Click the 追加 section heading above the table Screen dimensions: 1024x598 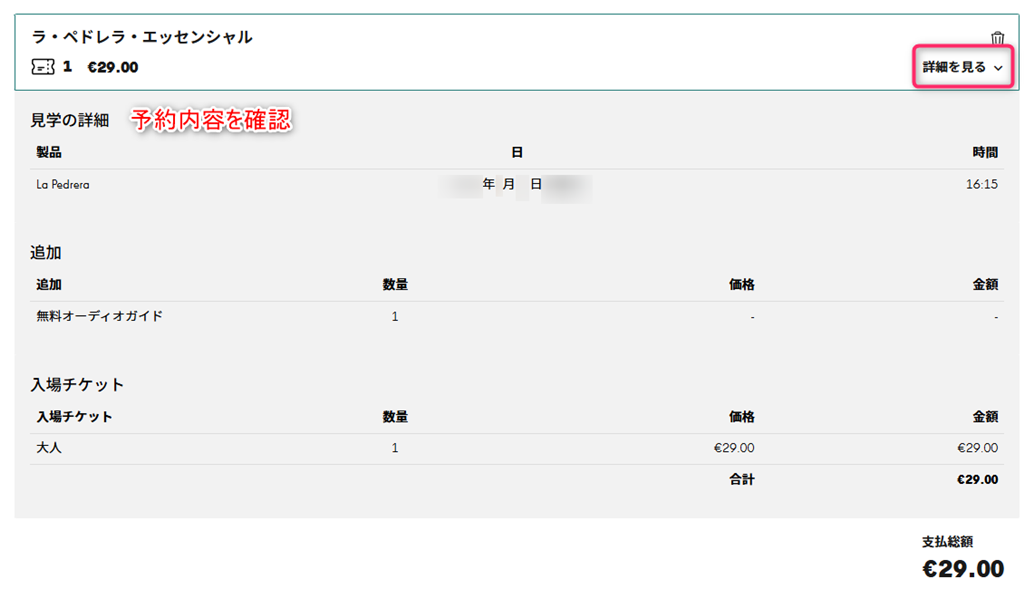point(46,253)
